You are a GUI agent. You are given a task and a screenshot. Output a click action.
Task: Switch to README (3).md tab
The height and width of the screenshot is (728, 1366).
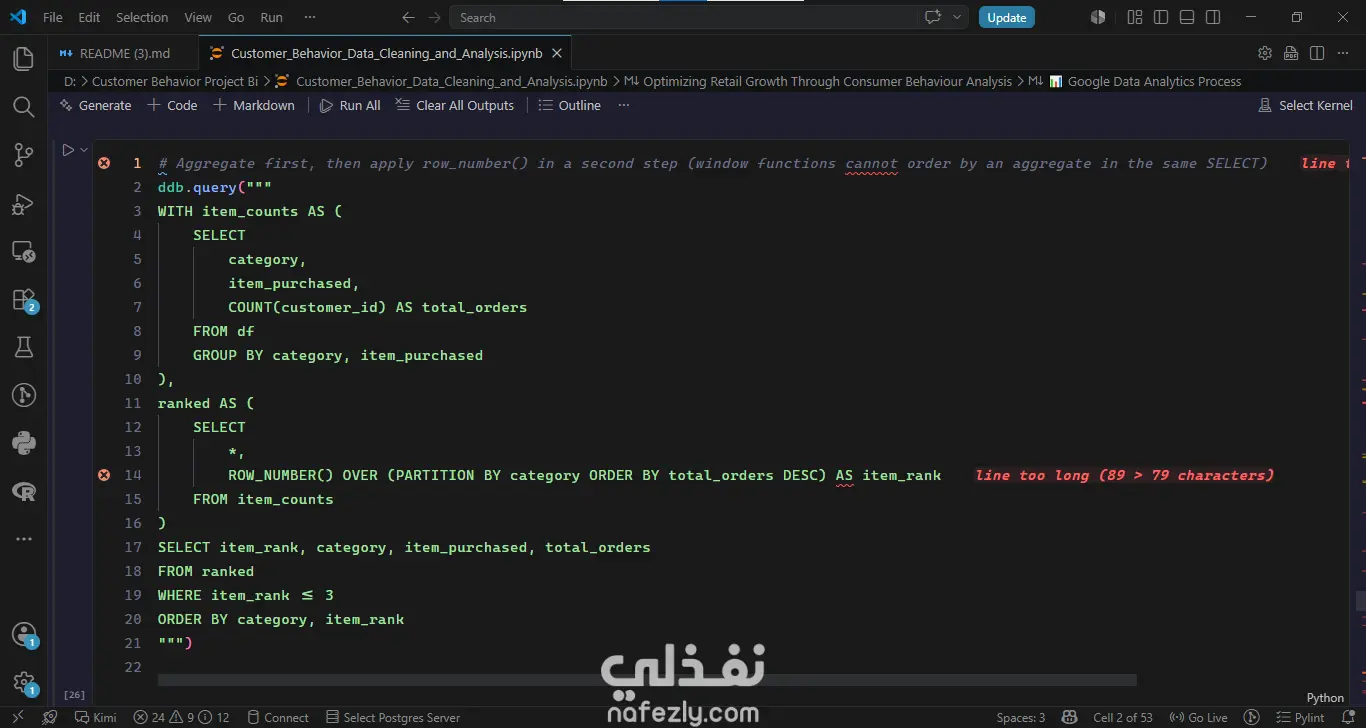124,53
